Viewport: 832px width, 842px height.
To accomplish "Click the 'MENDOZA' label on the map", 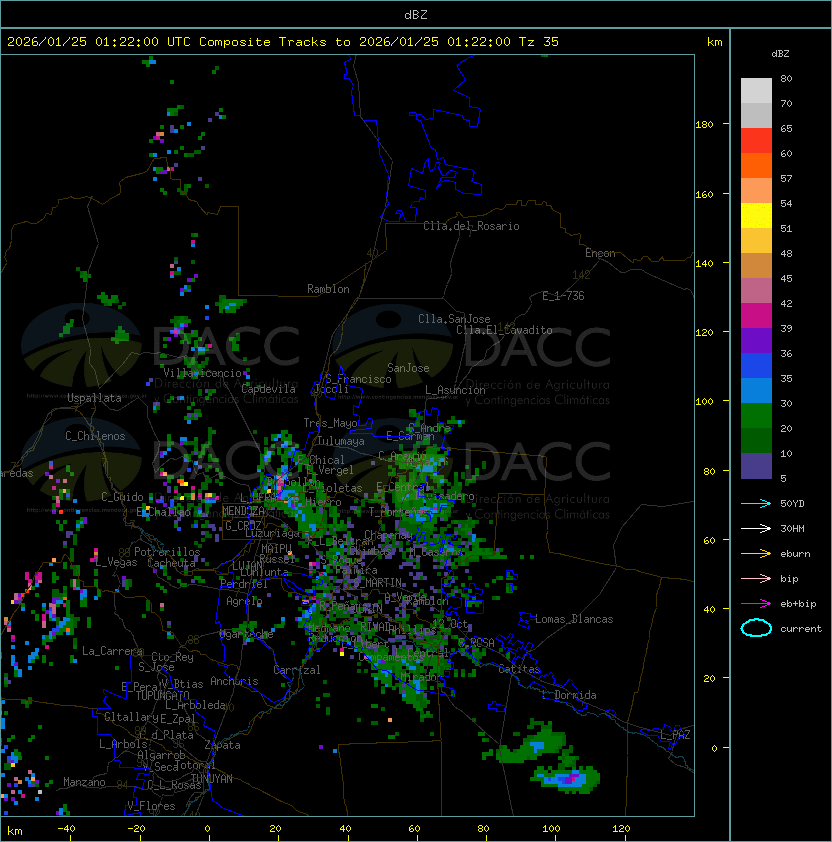I will (243, 511).
